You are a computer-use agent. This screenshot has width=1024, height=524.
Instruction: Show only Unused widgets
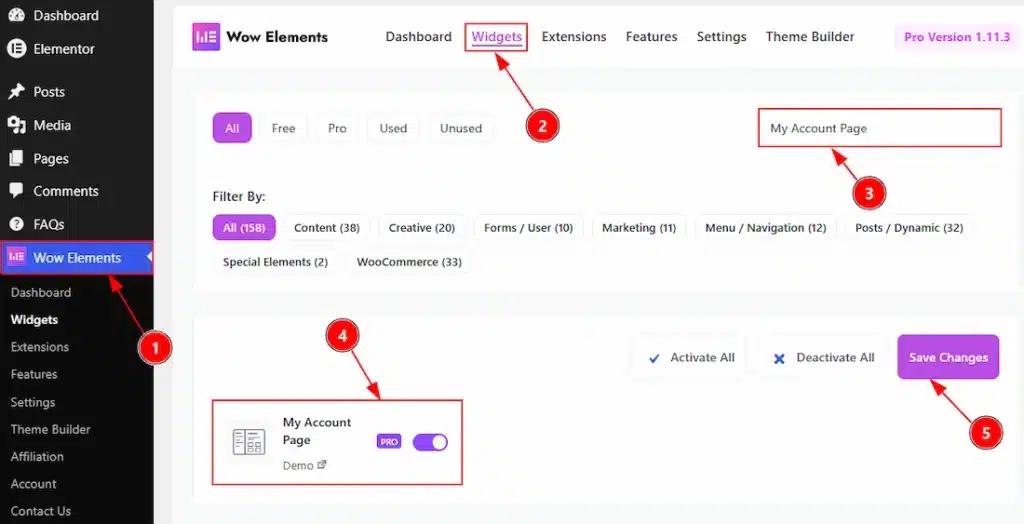461,128
